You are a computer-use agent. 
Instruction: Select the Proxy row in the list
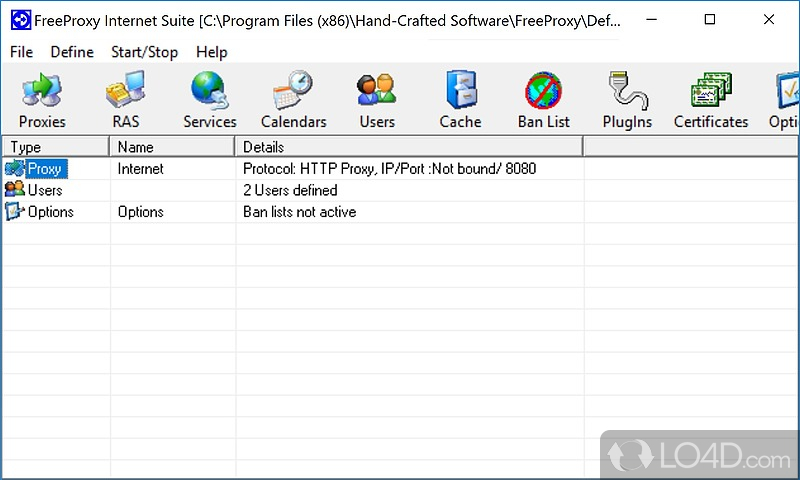(x=44, y=169)
